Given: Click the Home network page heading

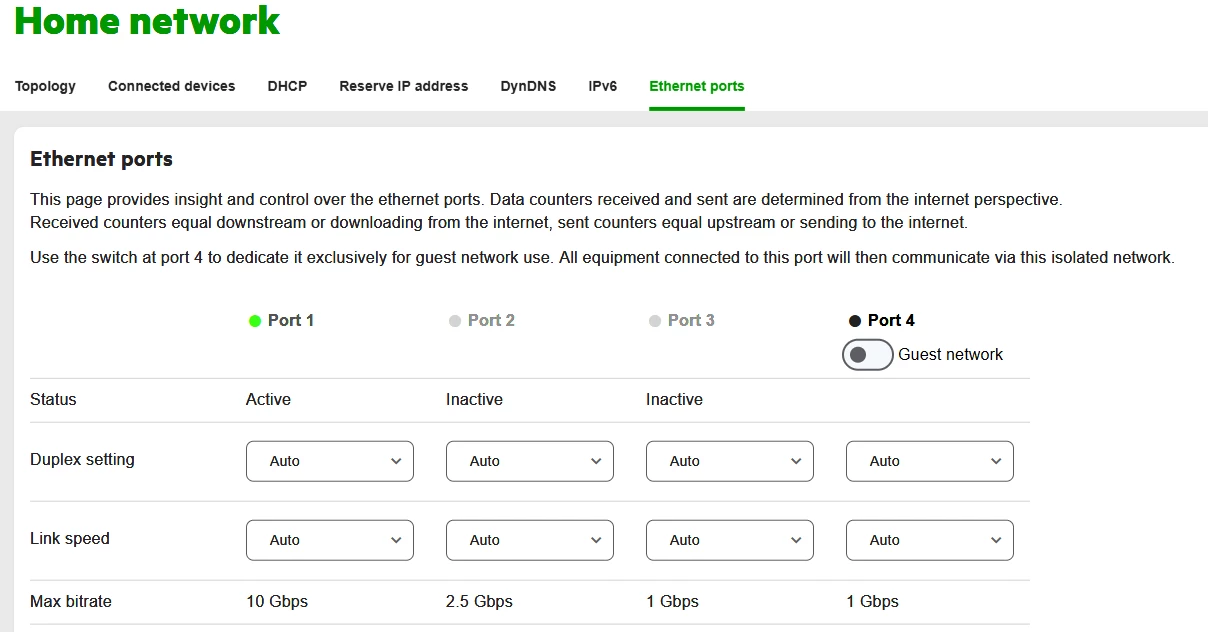Looking at the screenshot, I should point(147,21).
